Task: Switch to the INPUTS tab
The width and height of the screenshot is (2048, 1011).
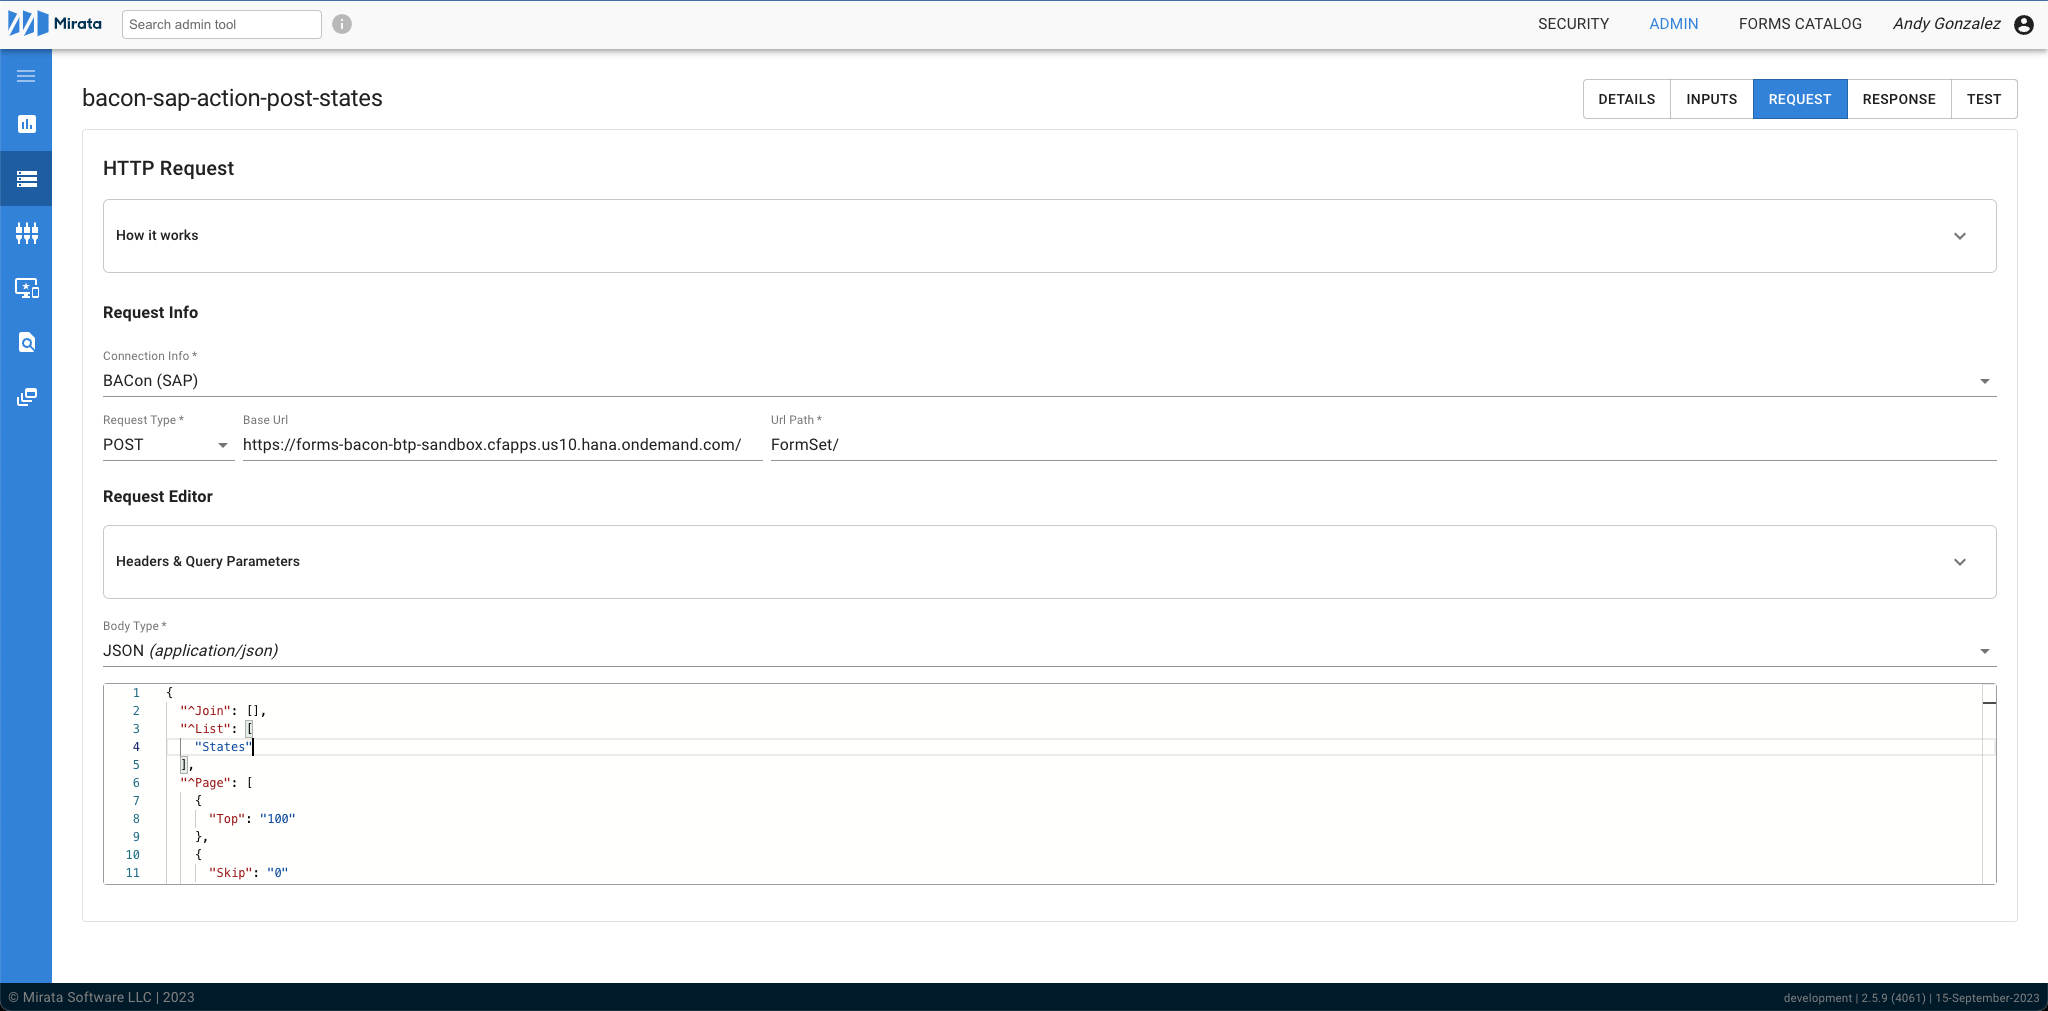Action: coord(1712,99)
